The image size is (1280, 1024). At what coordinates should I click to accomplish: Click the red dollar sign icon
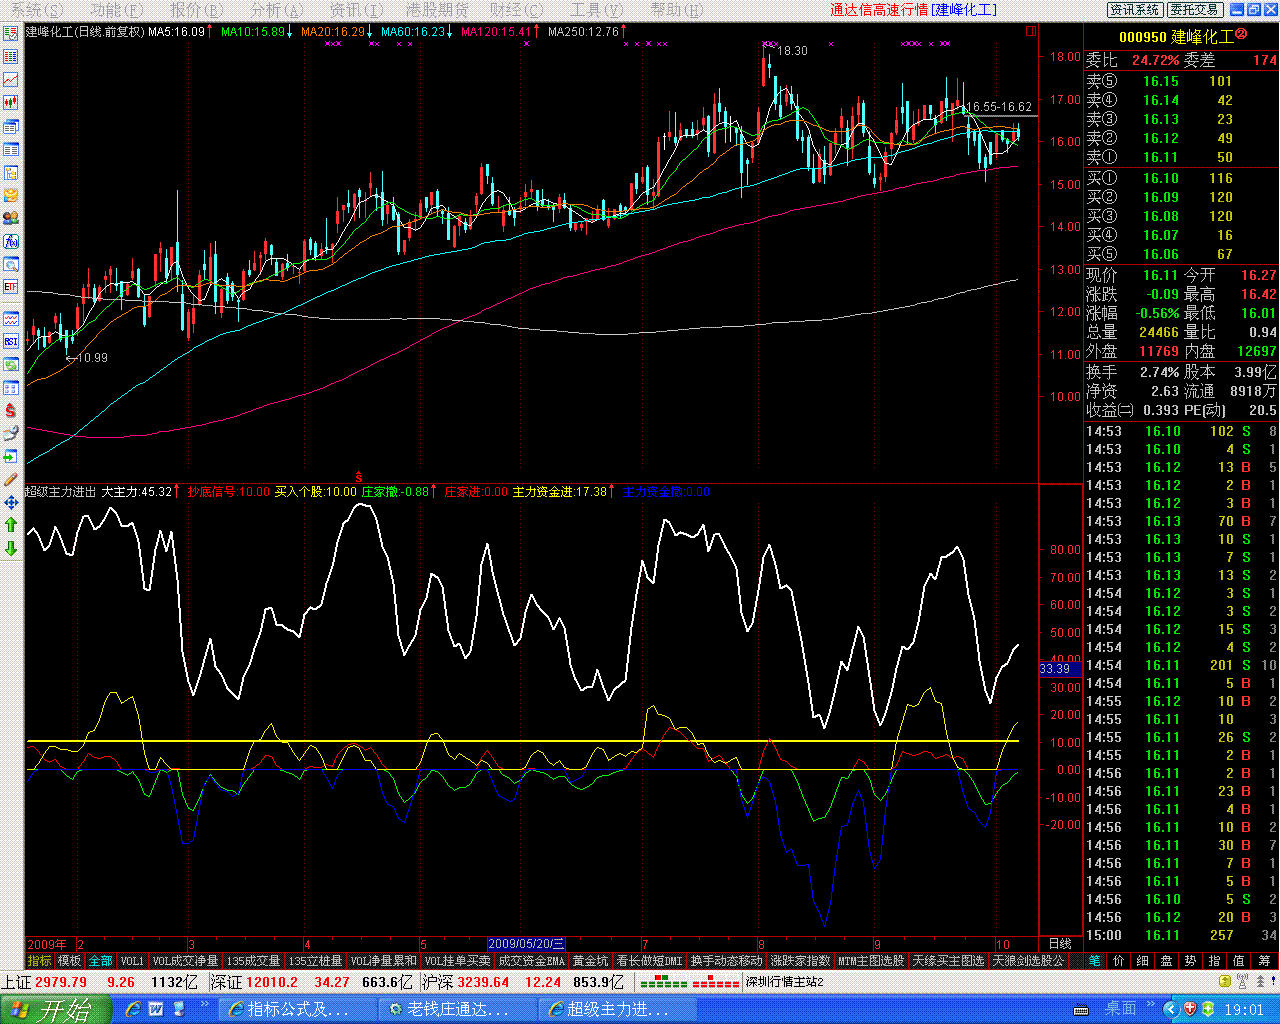[11, 410]
